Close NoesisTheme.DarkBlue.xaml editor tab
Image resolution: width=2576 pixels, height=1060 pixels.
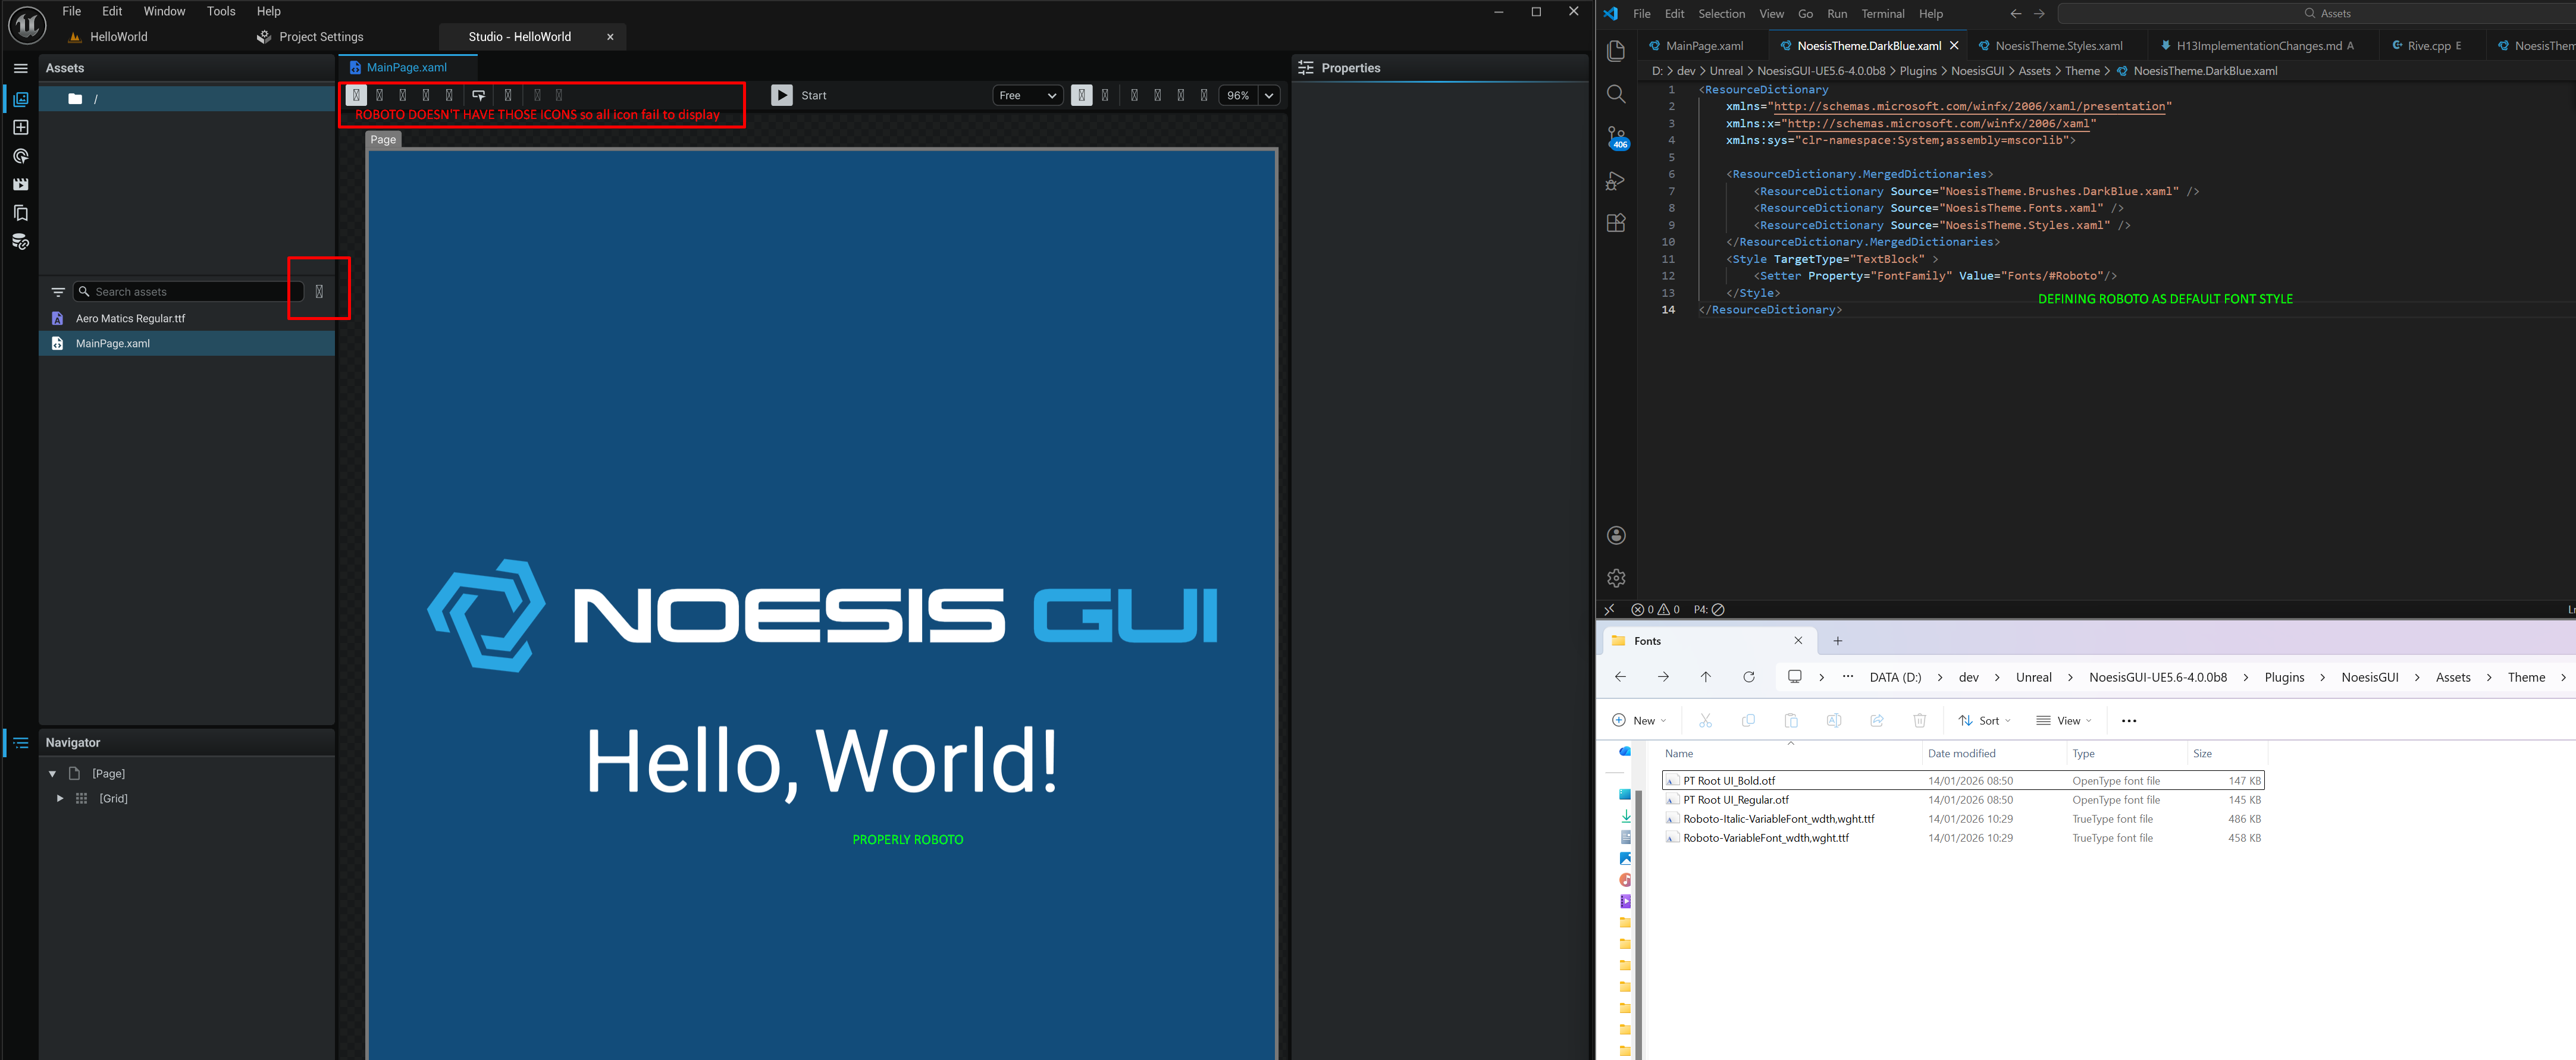point(1954,46)
